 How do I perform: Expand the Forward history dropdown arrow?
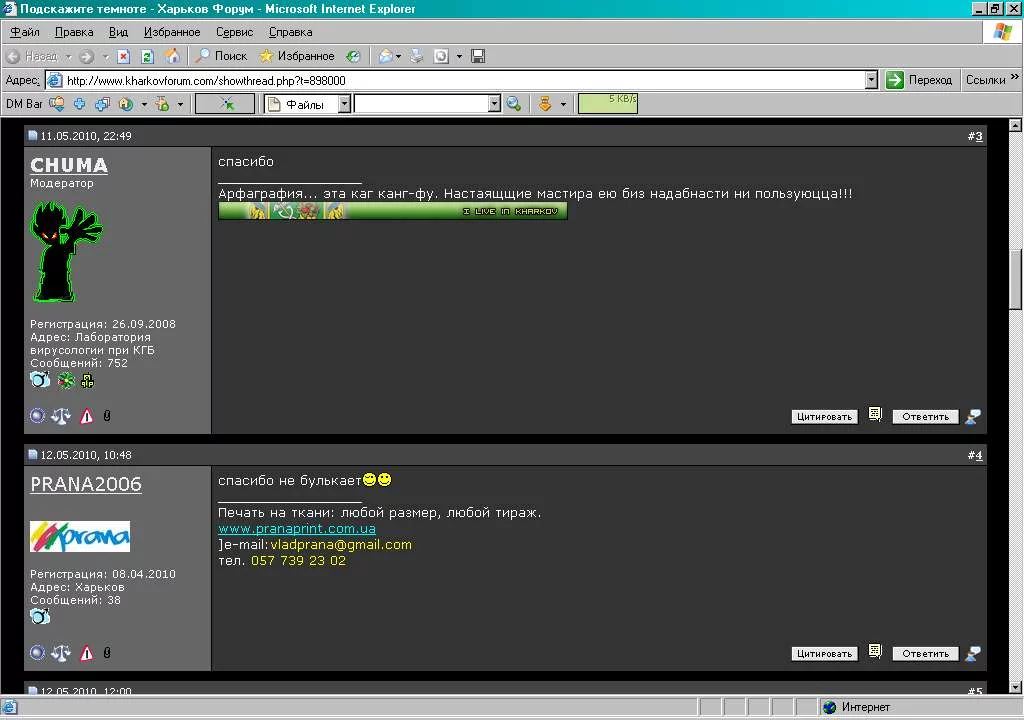click(105, 57)
